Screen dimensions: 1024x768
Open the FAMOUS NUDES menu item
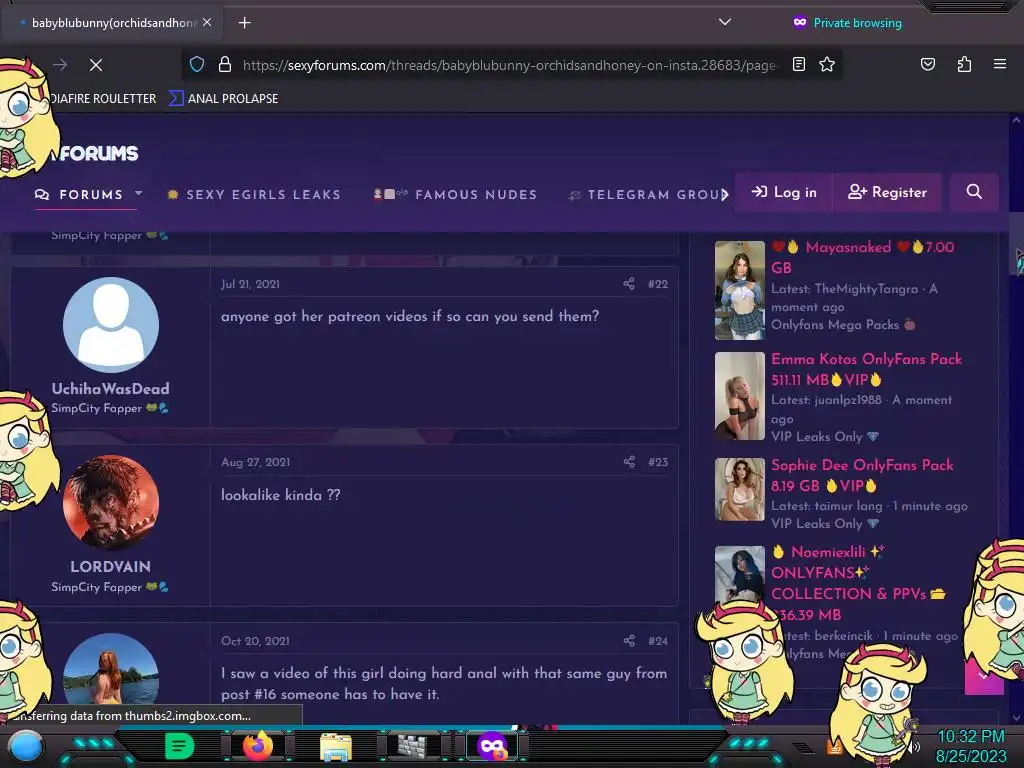click(x=455, y=195)
